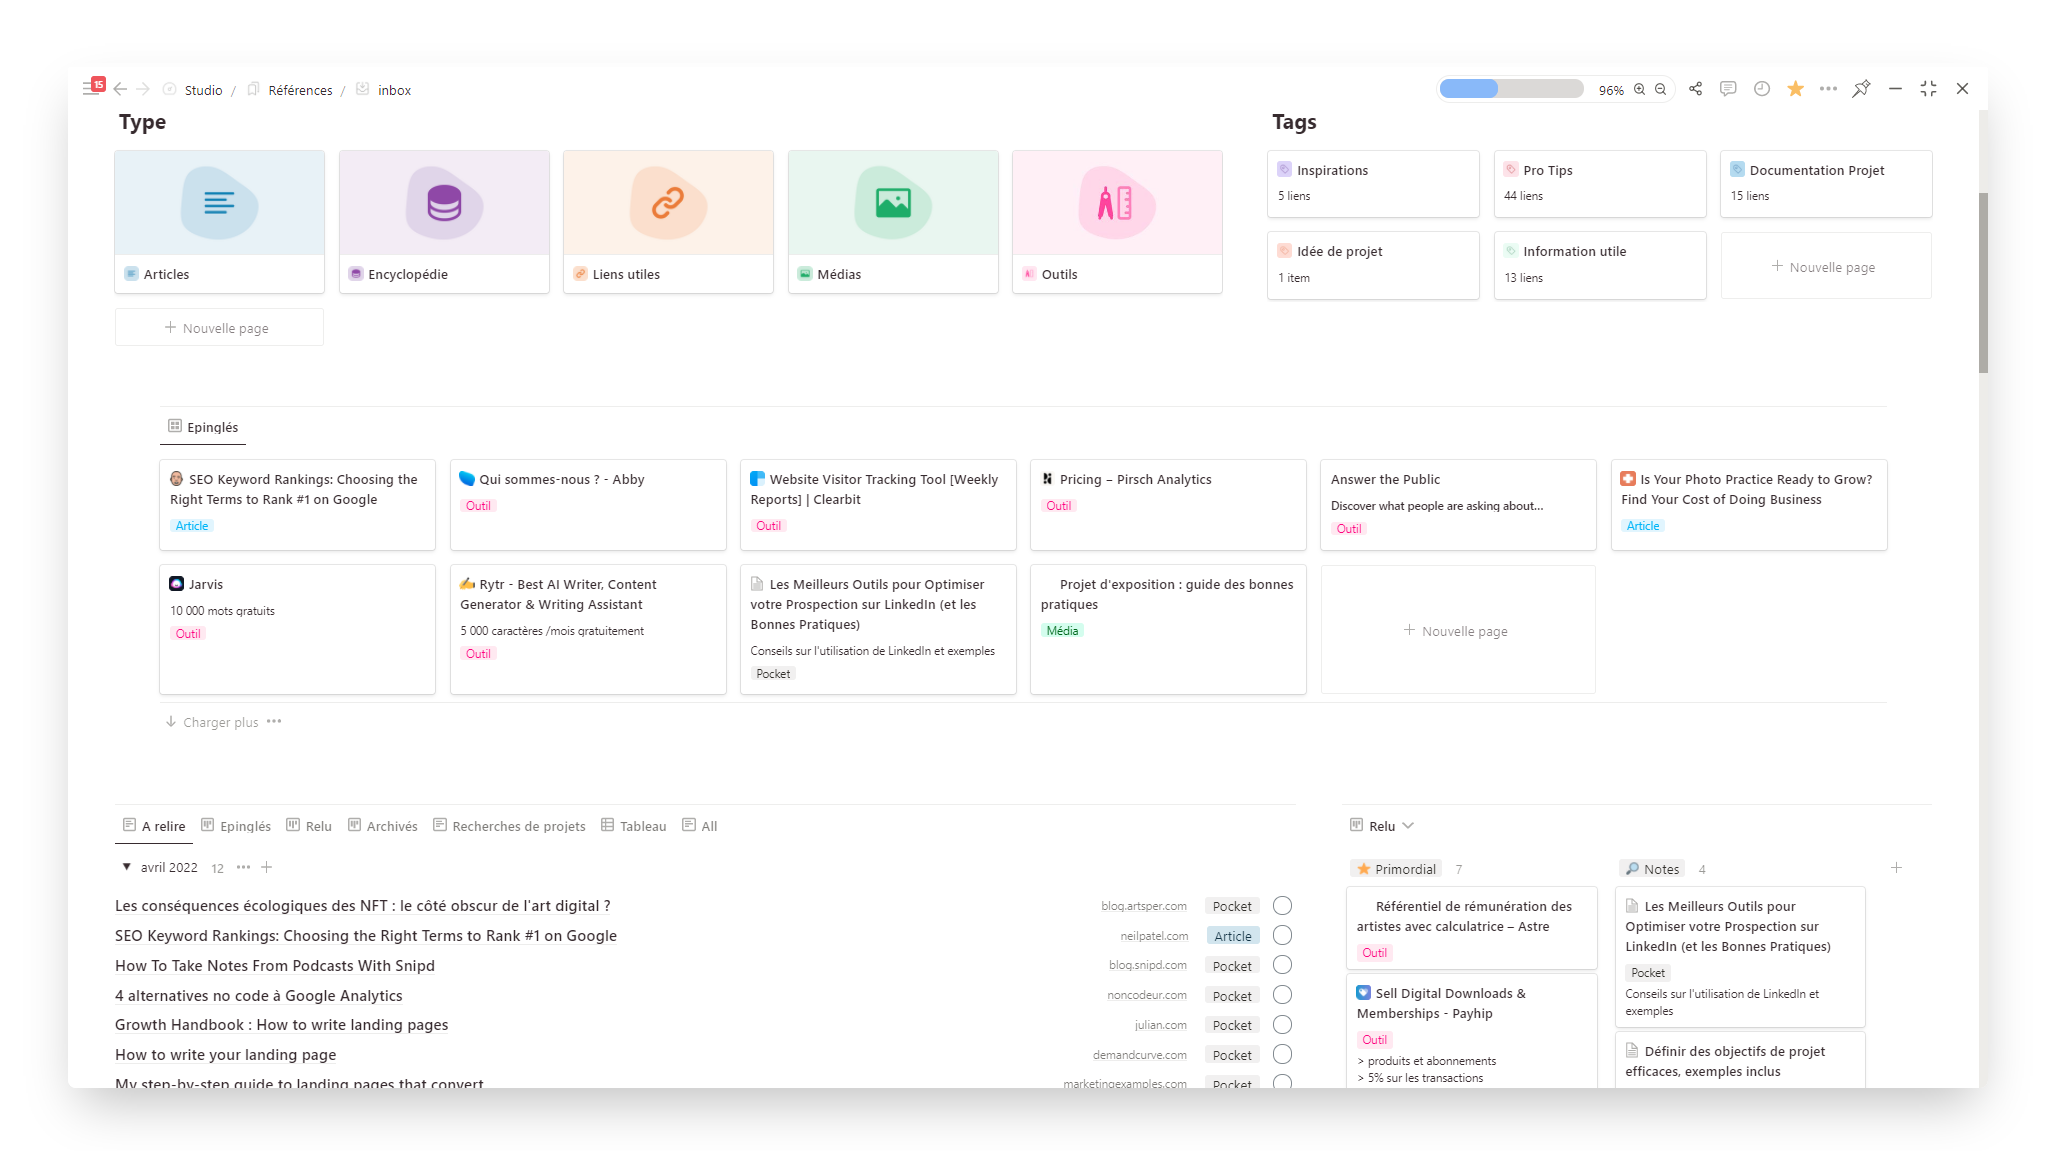
Task: Add new item to avril 2022 group
Action: pos(267,867)
